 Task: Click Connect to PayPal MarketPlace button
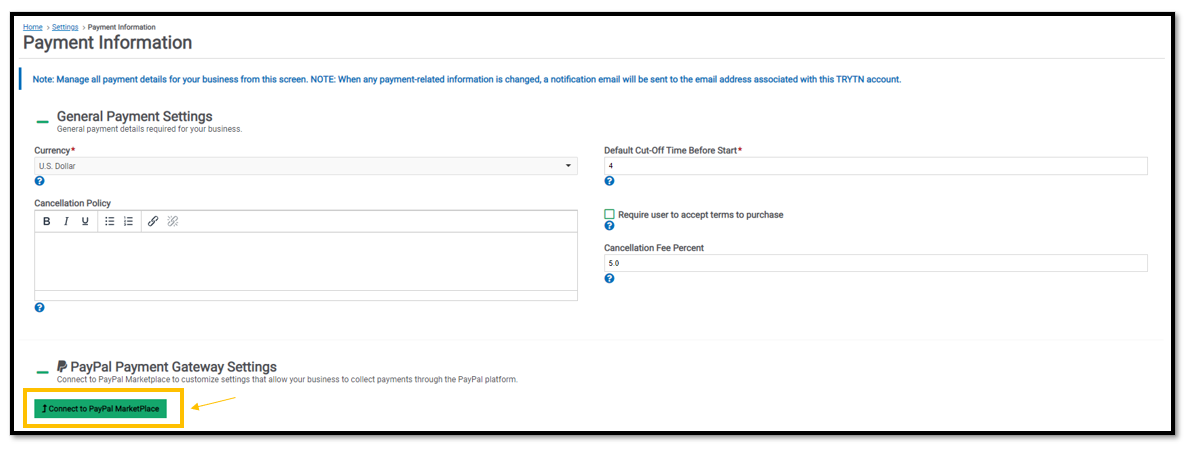click(100, 409)
